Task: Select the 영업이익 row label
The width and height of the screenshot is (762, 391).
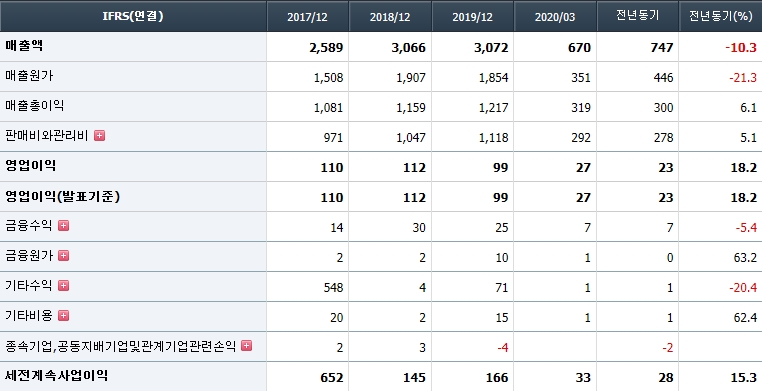Action: tap(31, 166)
